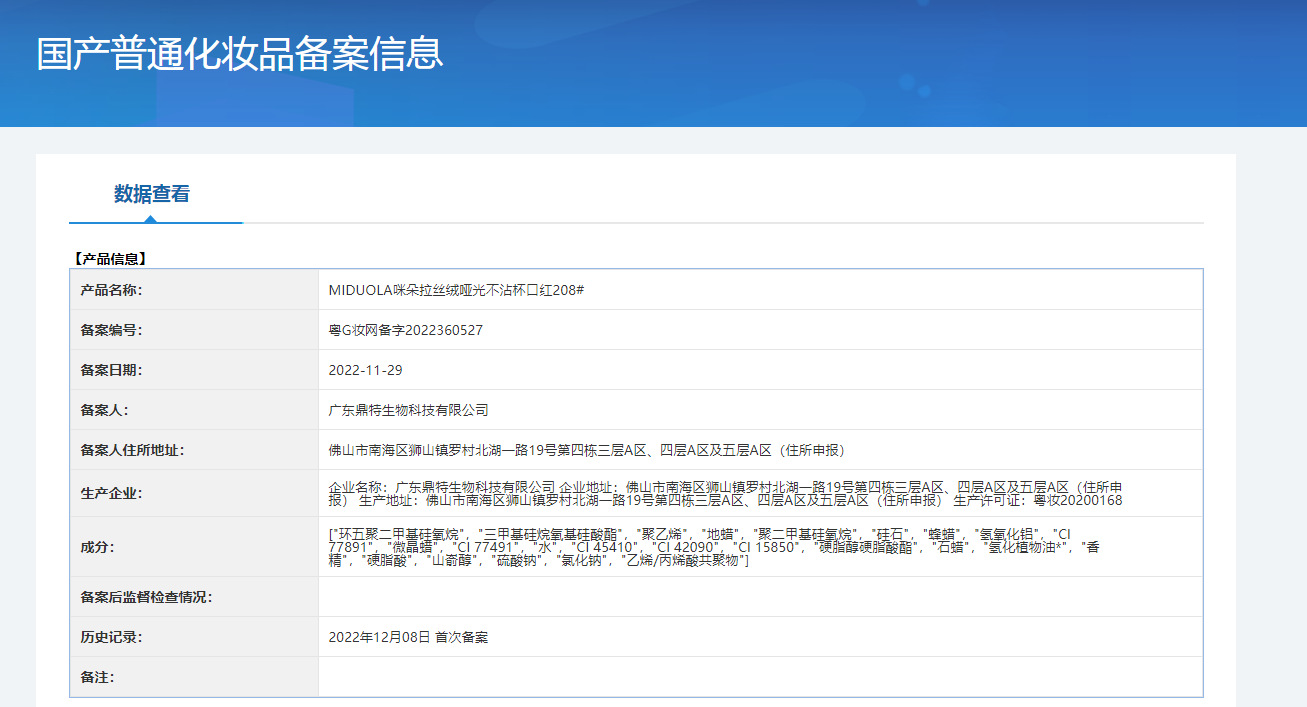This screenshot has height=707, width=1307.
Task: Click history record 2022年12月08日 首次备案
Action: pos(408,637)
